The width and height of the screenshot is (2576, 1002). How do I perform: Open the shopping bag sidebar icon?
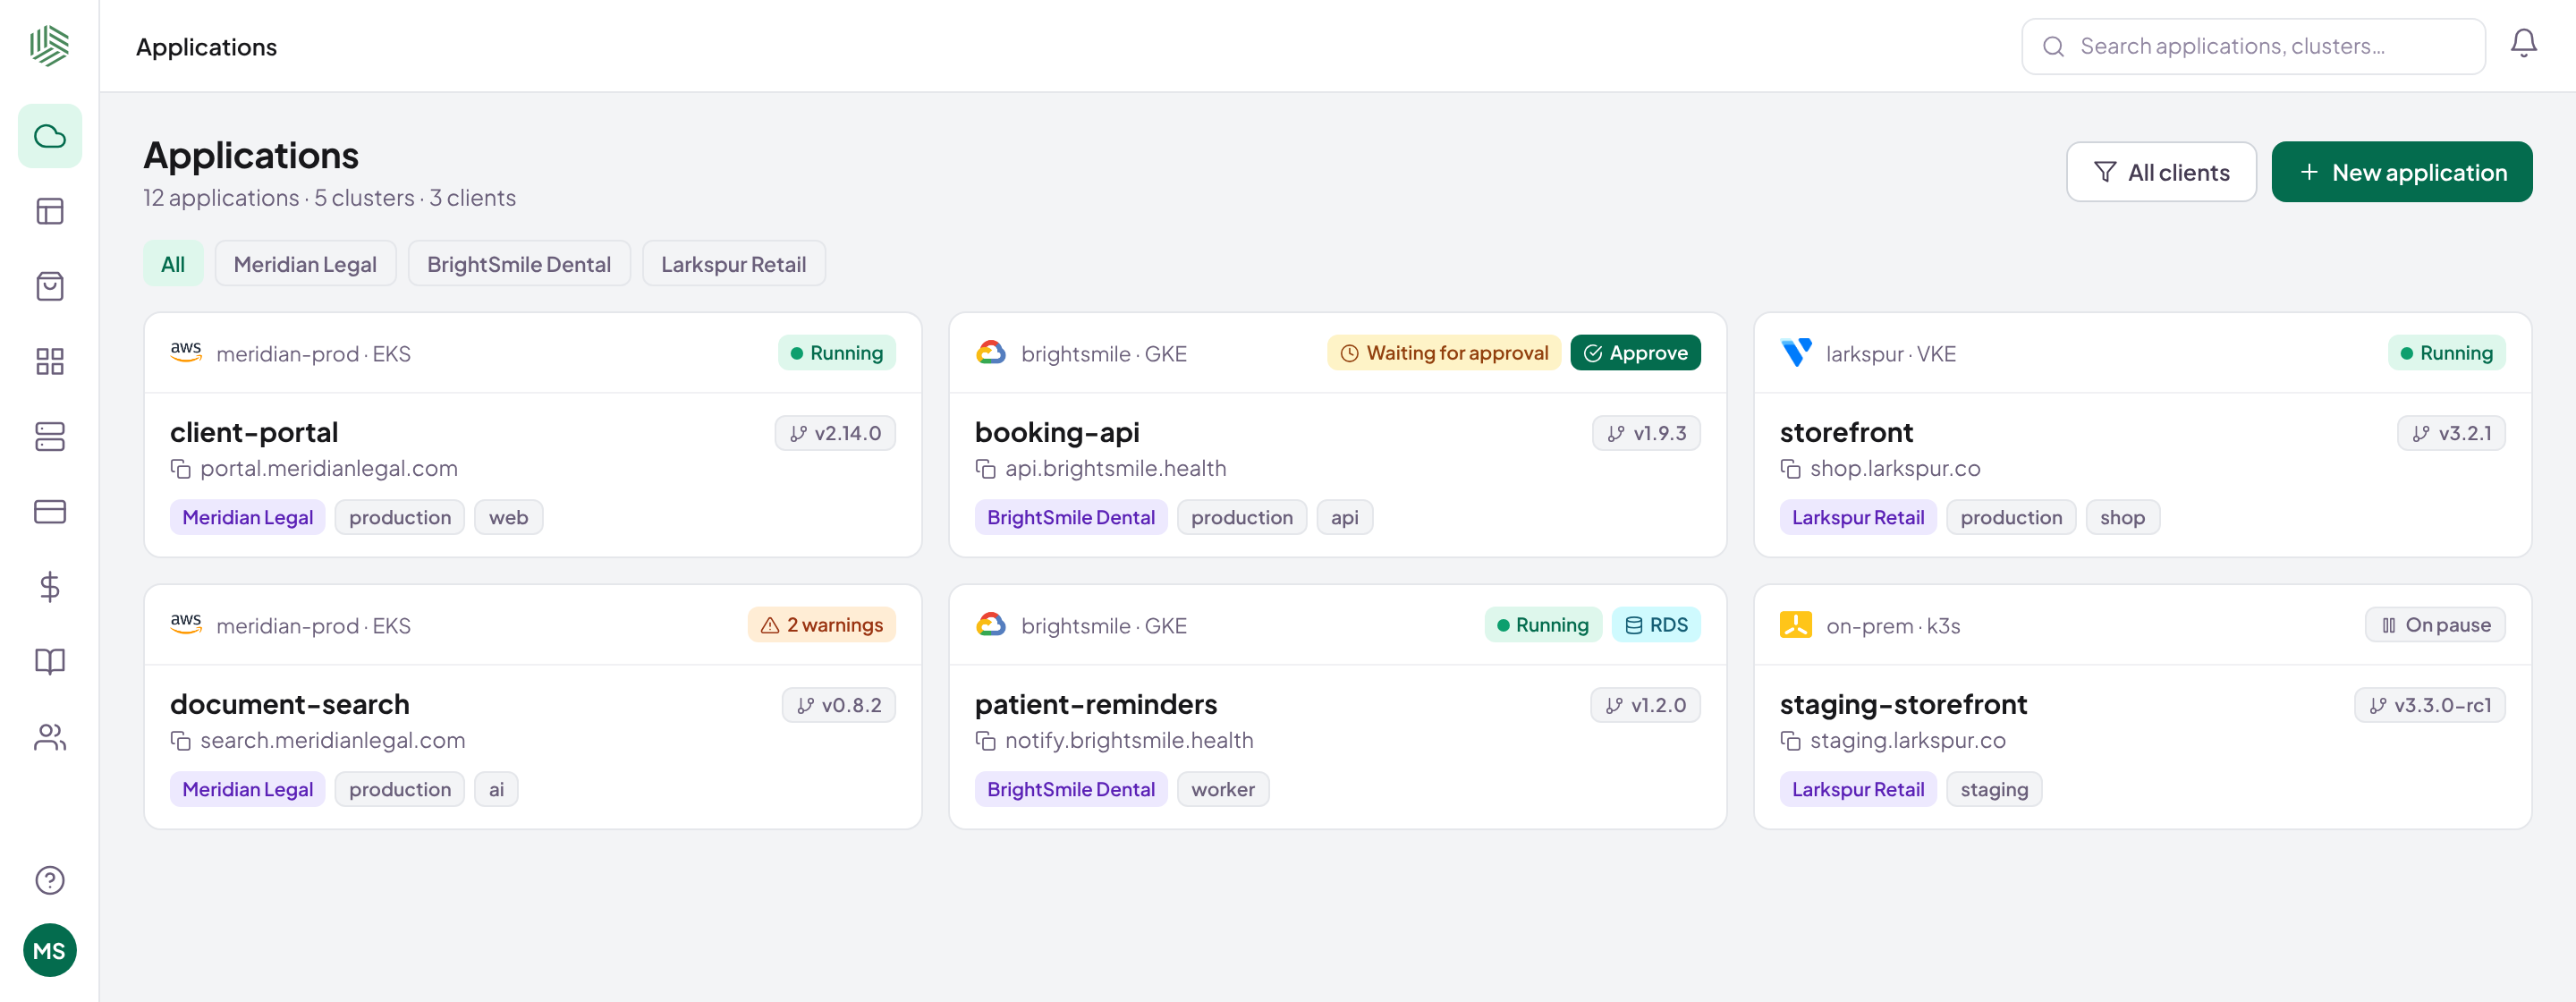pos(50,286)
